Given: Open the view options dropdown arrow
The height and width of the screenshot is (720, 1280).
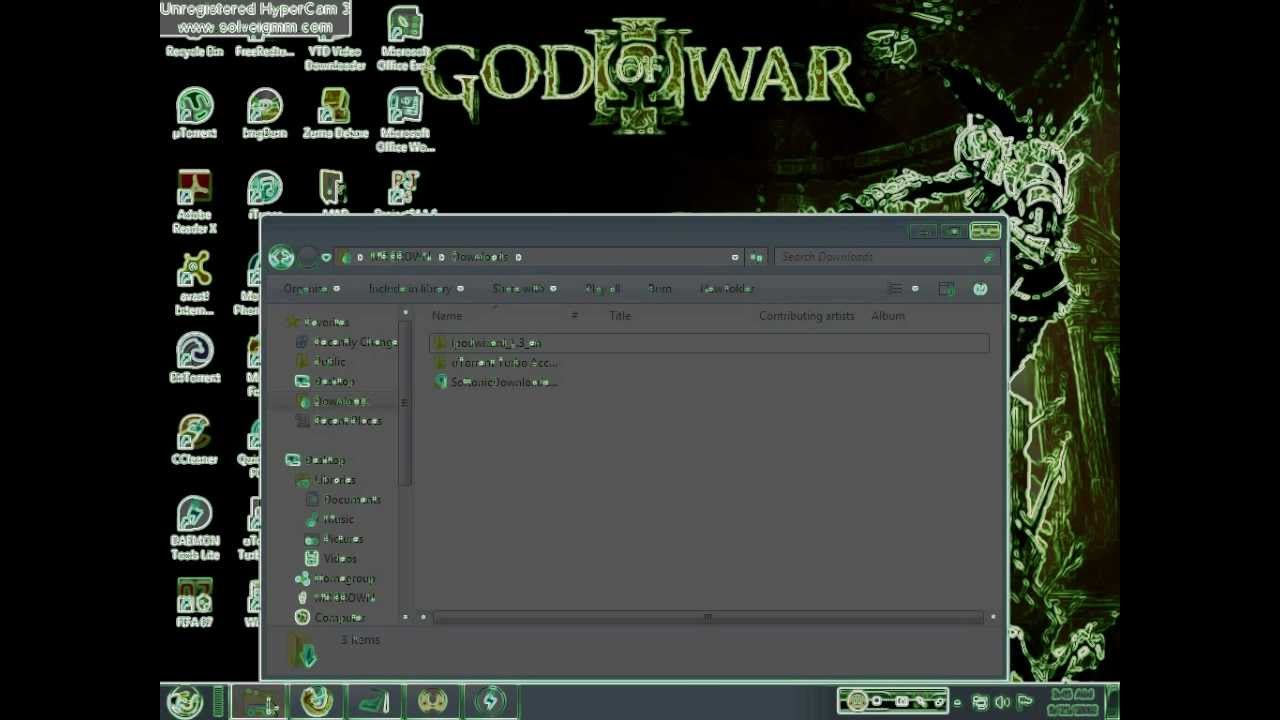Looking at the screenshot, I should pyautogui.click(x=914, y=289).
